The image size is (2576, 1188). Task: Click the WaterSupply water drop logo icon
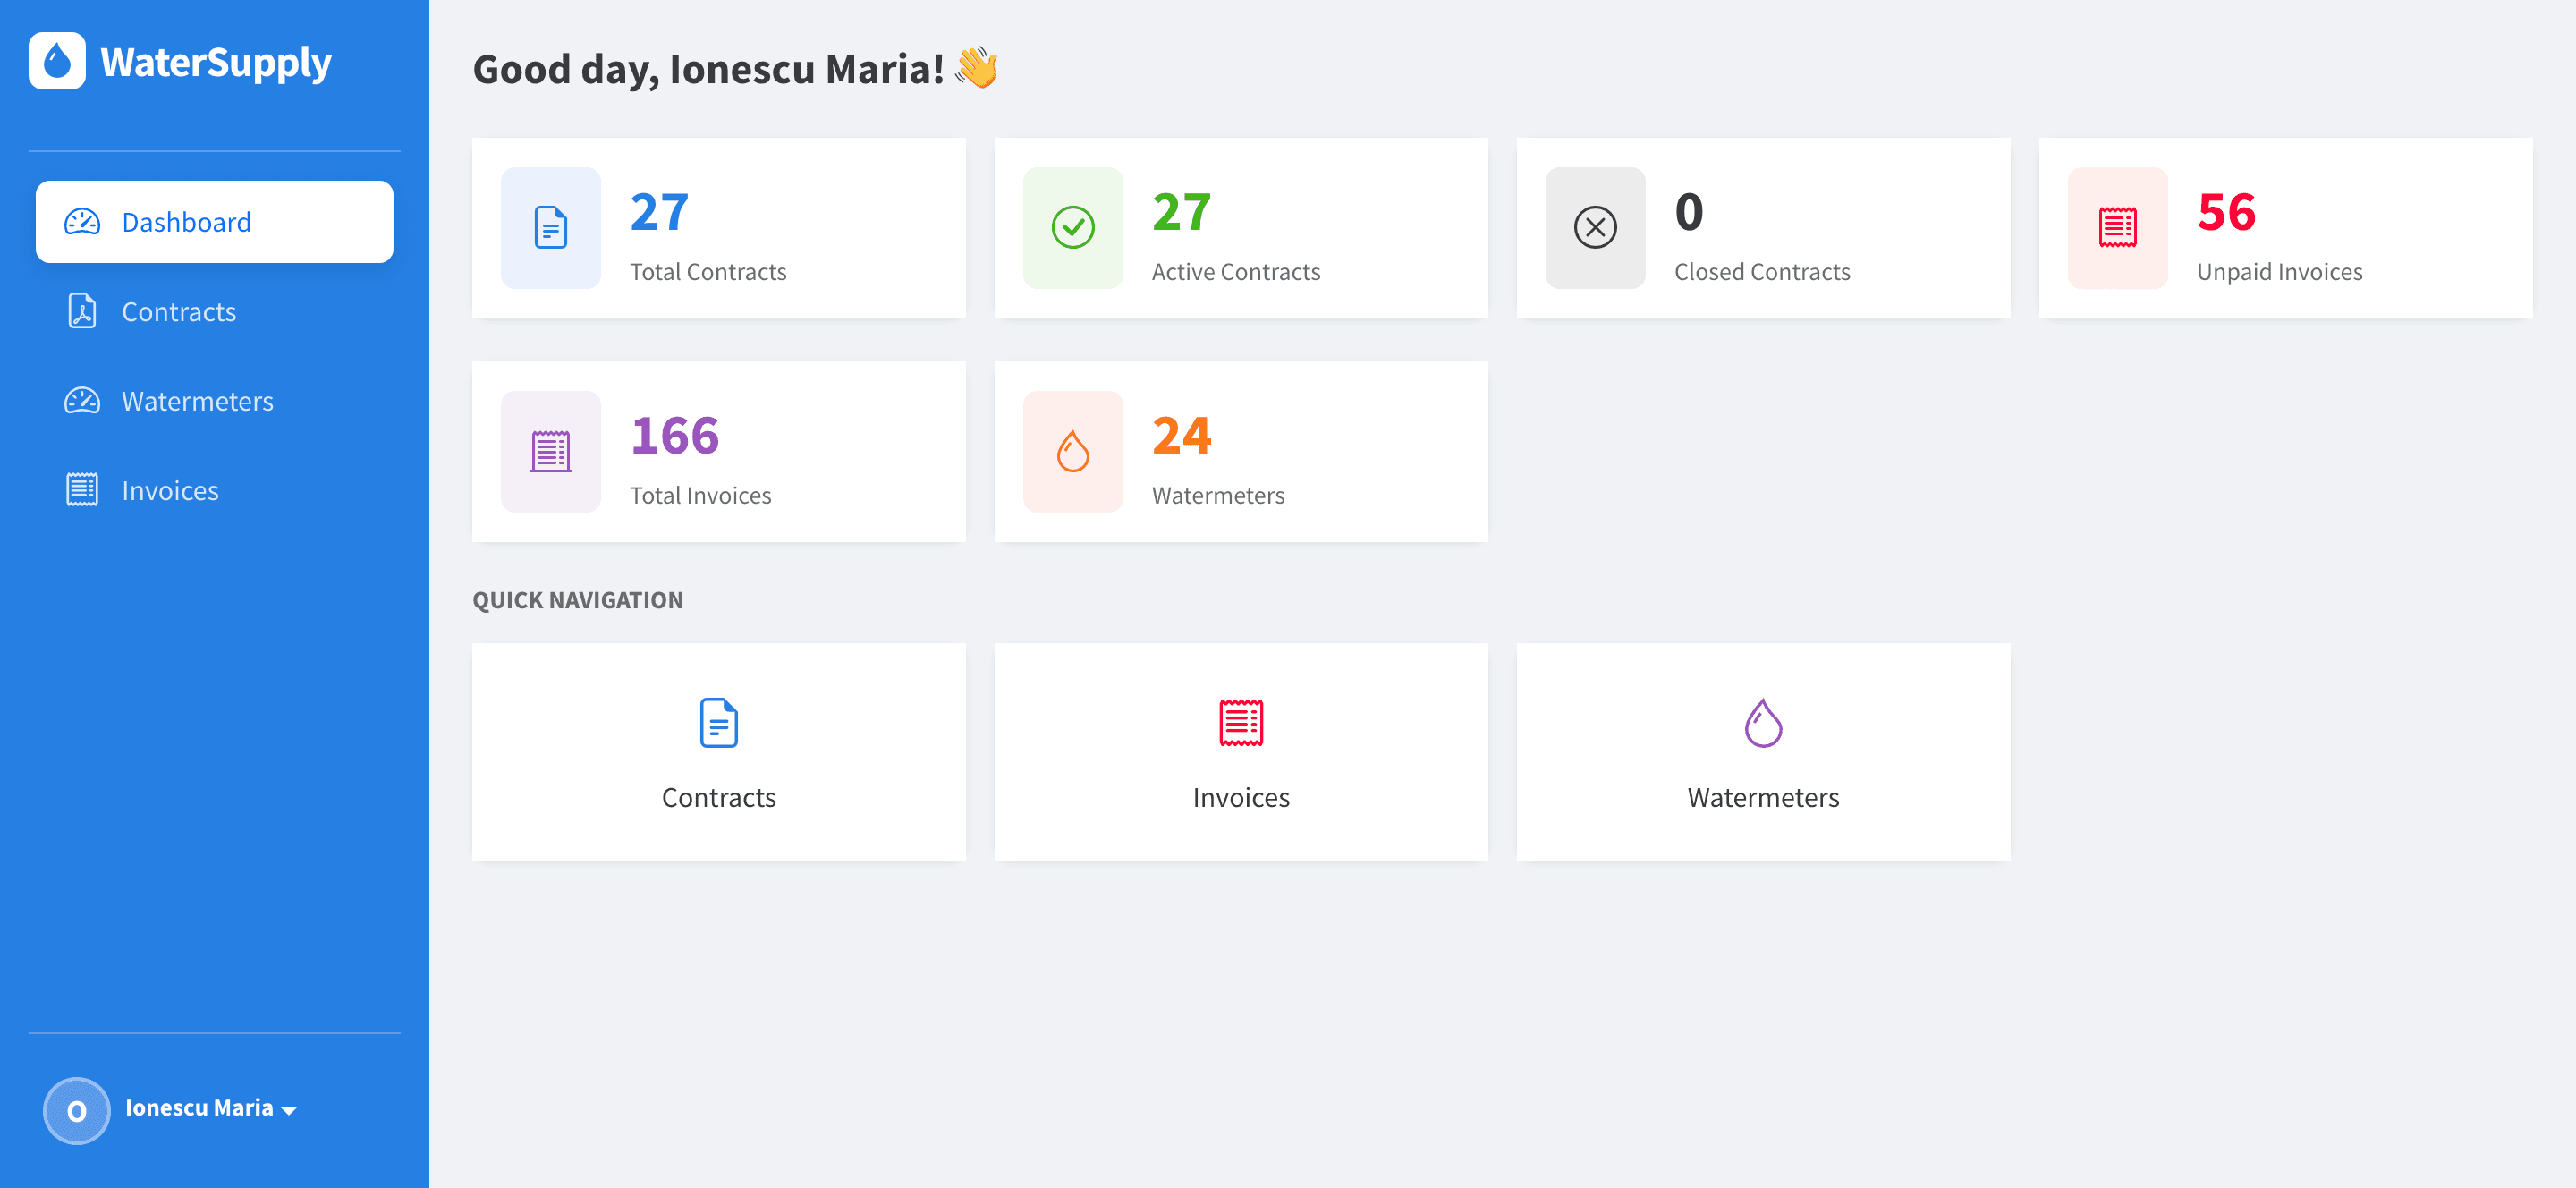pyautogui.click(x=57, y=61)
